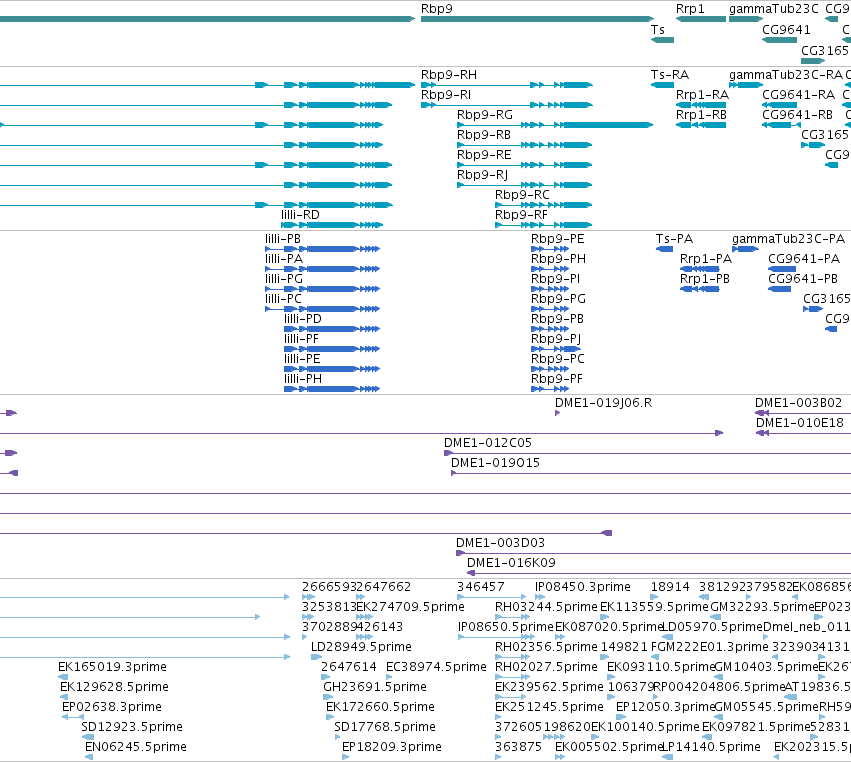Select the Rbp9-PH protein label

(x=558, y=259)
